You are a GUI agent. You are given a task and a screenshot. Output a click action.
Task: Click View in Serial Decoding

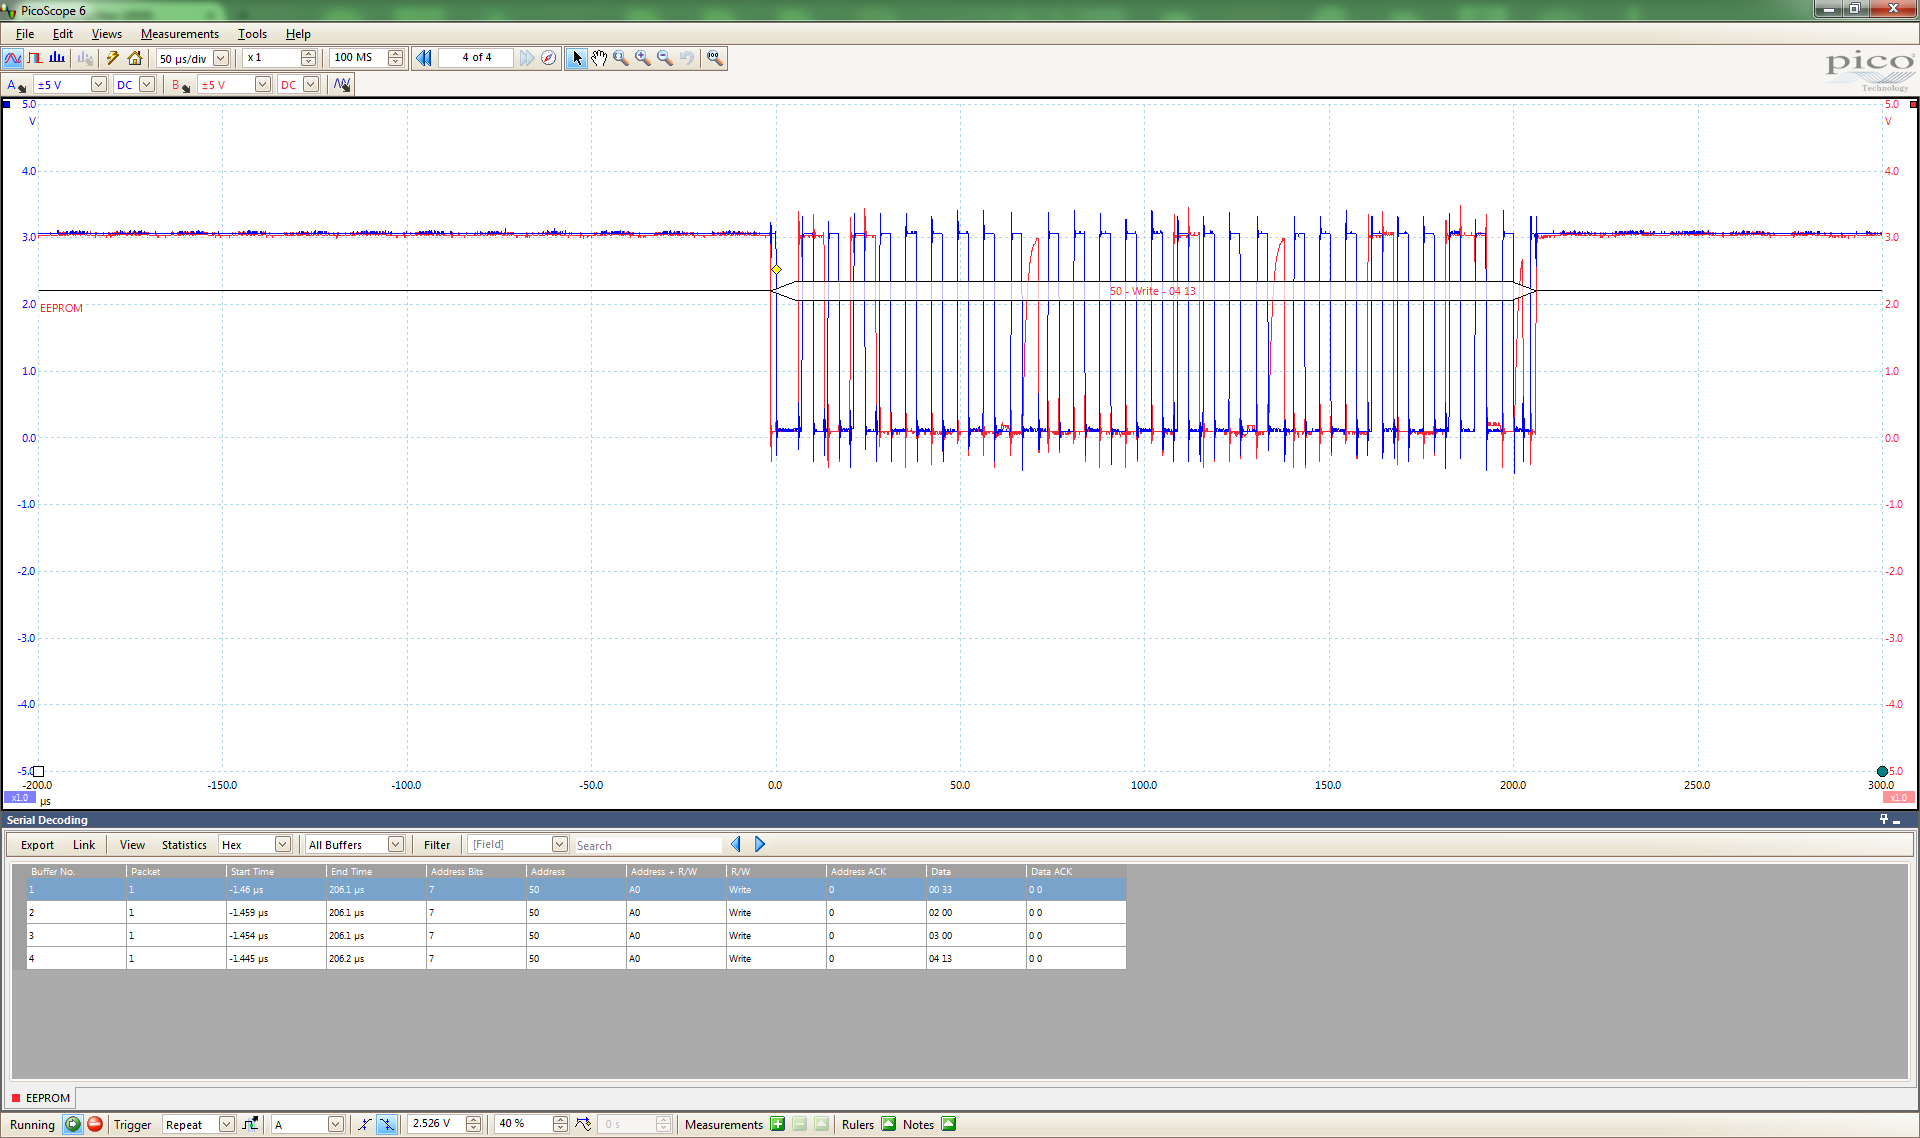coord(132,845)
